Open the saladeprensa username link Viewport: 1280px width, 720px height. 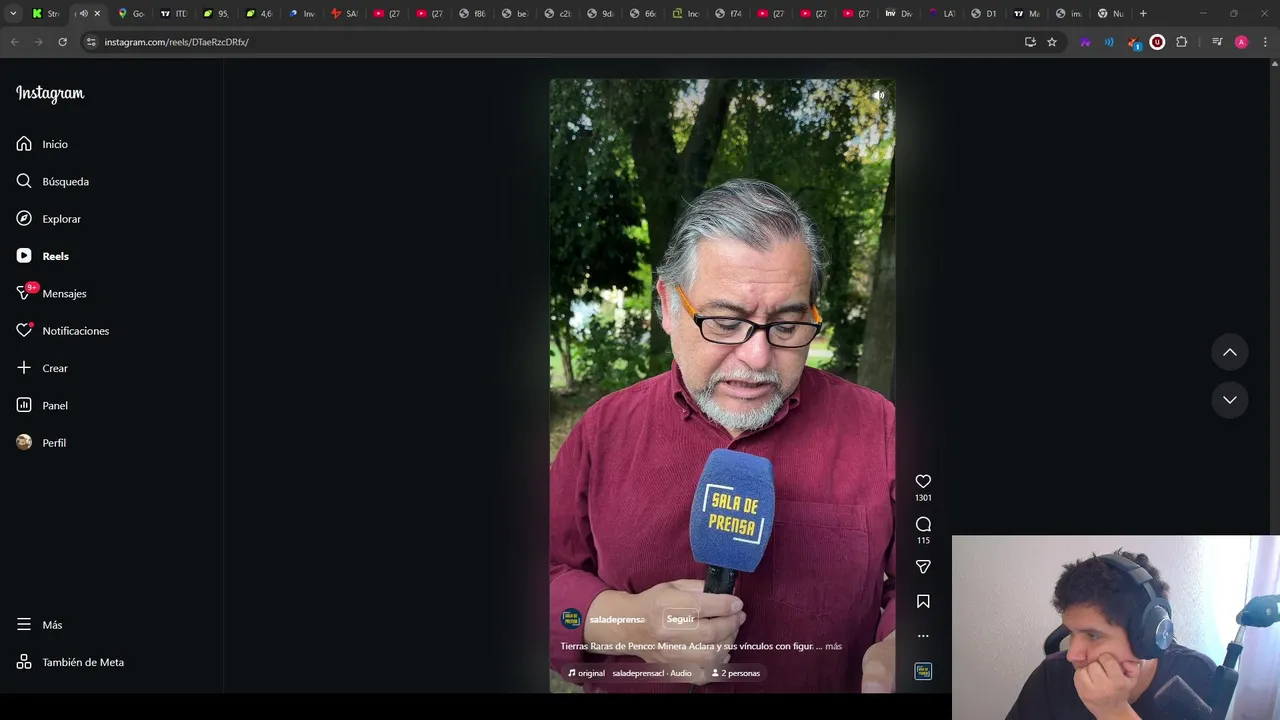pyautogui.click(x=617, y=620)
